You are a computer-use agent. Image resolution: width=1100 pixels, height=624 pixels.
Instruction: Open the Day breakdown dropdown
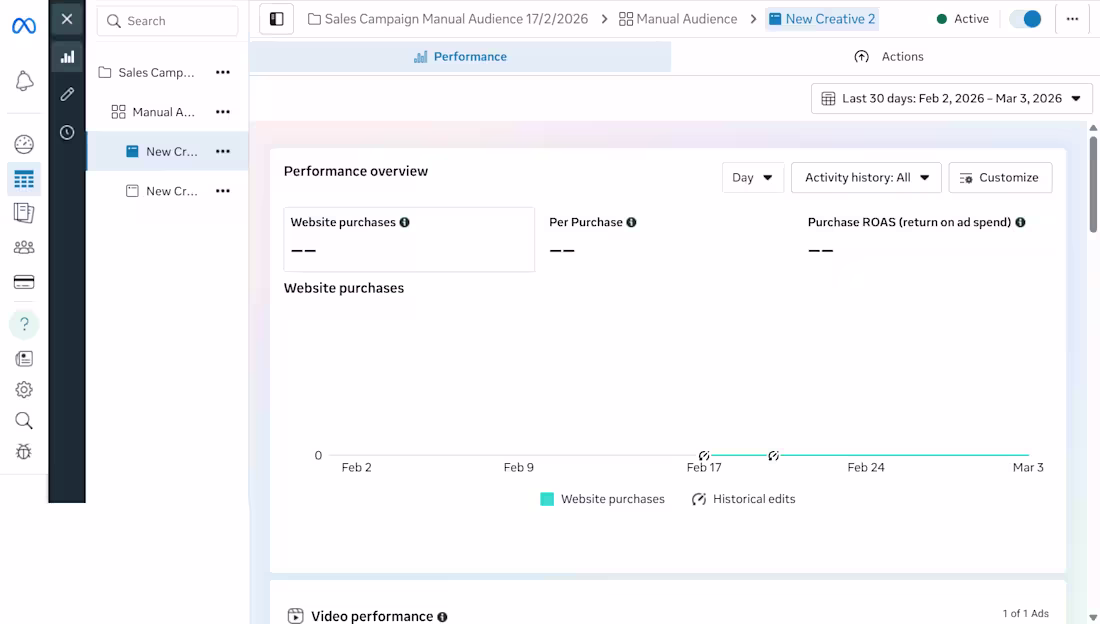(752, 178)
